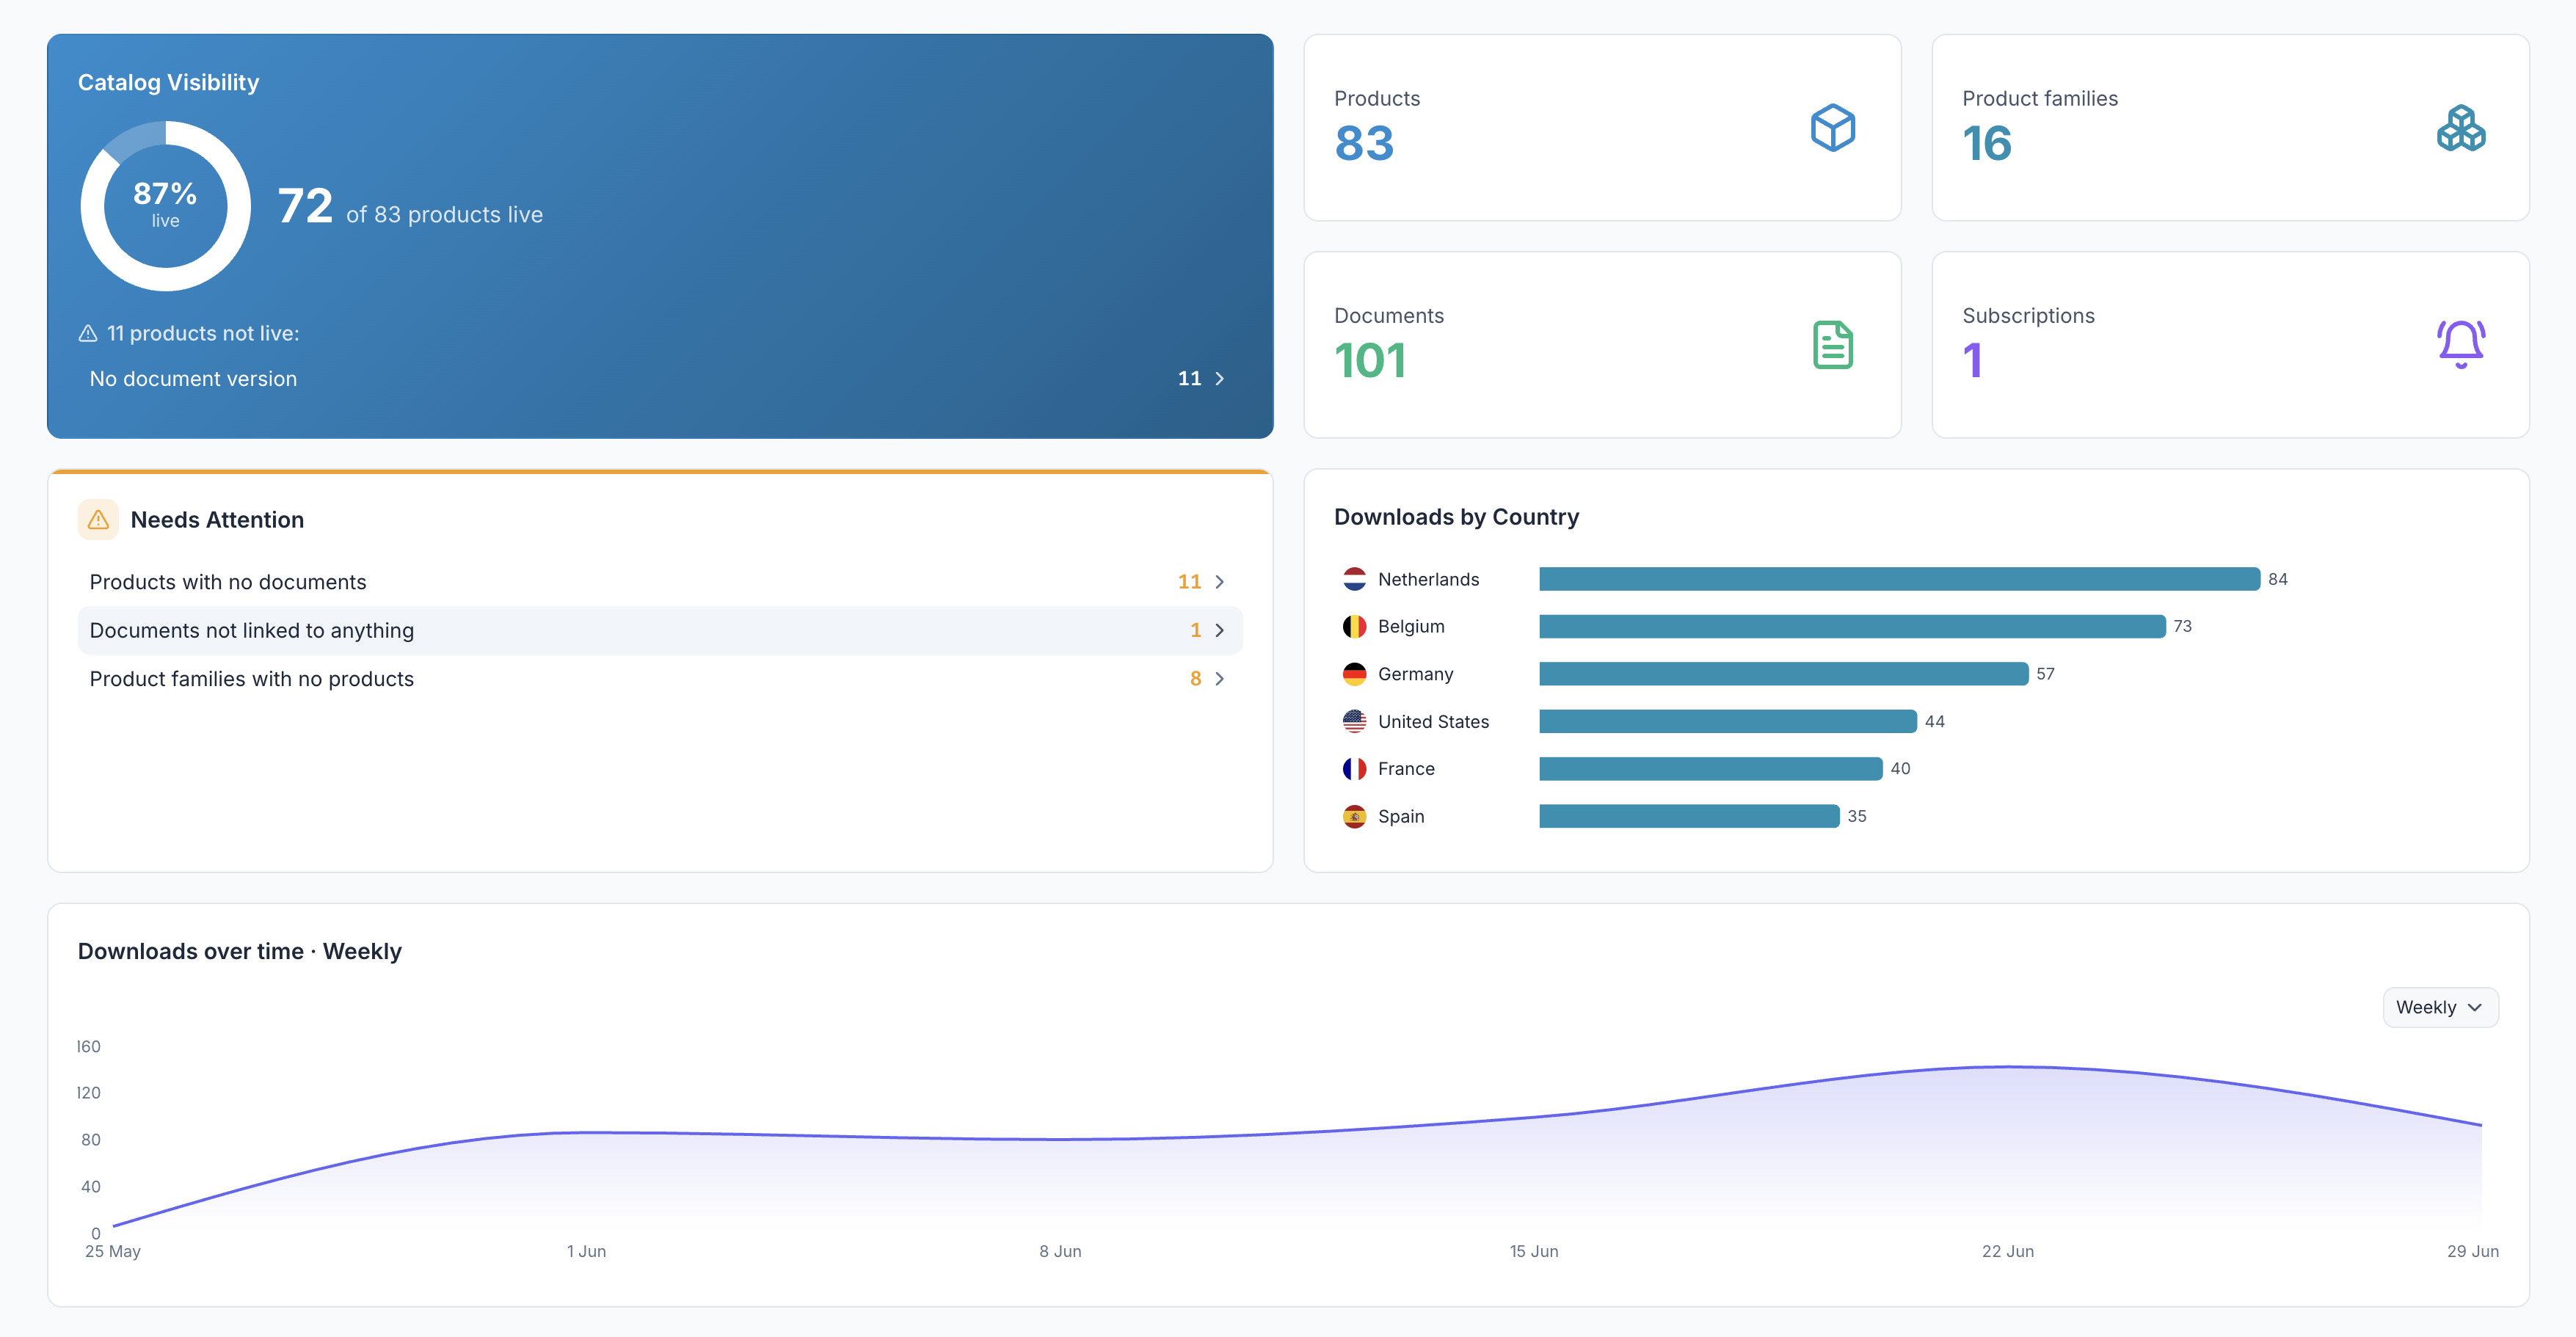Screen dimensions: 2576x1337
Task: Click the Germany download bar
Action: click(1783, 674)
